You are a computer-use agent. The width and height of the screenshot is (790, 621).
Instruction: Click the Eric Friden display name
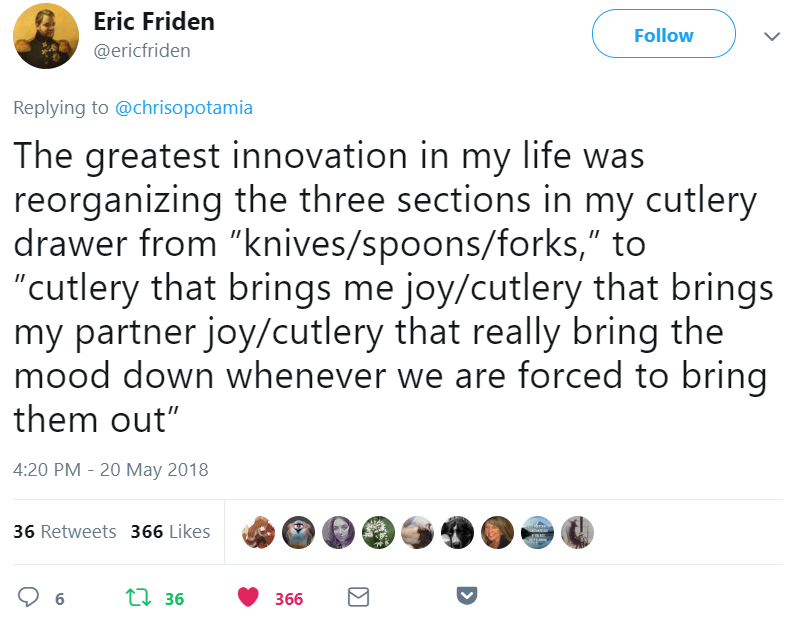pyautogui.click(x=154, y=22)
